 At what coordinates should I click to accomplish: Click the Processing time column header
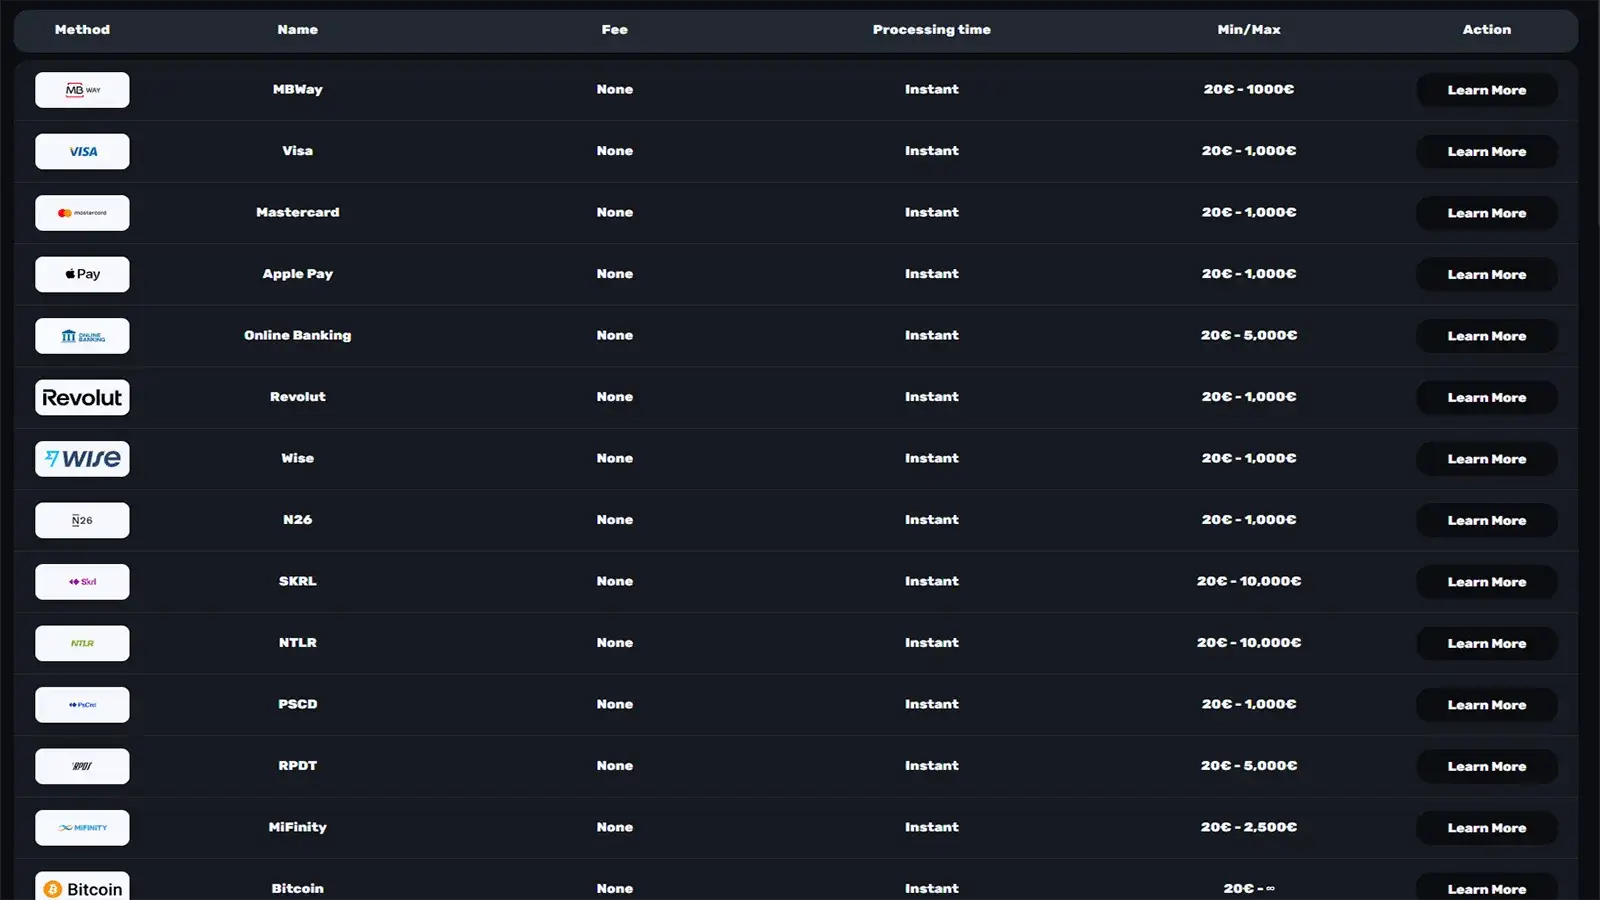click(932, 30)
